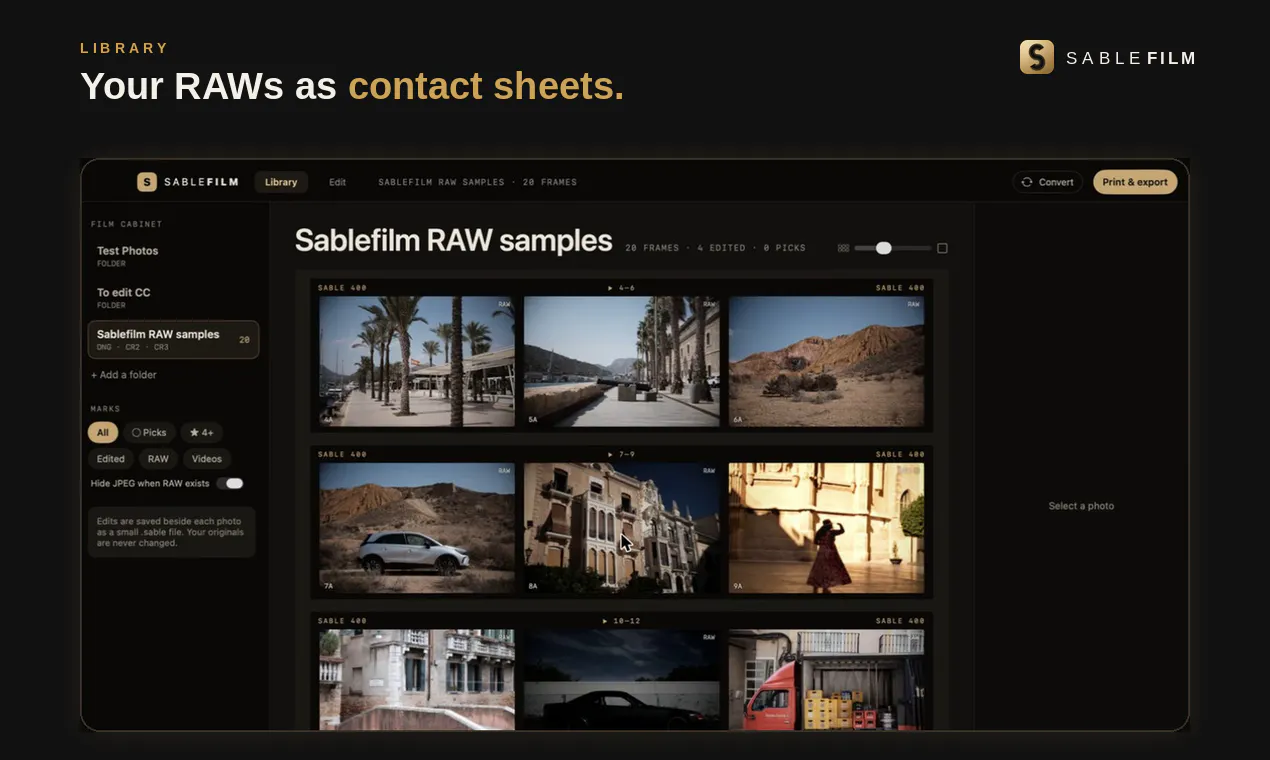Click the 10–12 strip label
This screenshot has width=1270, height=760.
pos(622,621)
